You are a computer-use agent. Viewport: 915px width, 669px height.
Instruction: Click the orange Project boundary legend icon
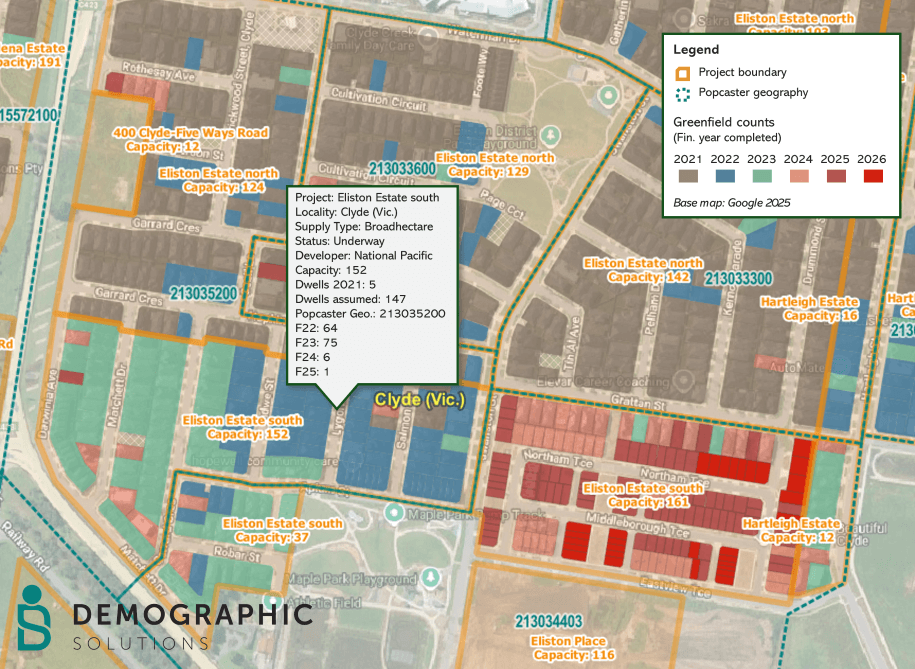click(682, 73)
